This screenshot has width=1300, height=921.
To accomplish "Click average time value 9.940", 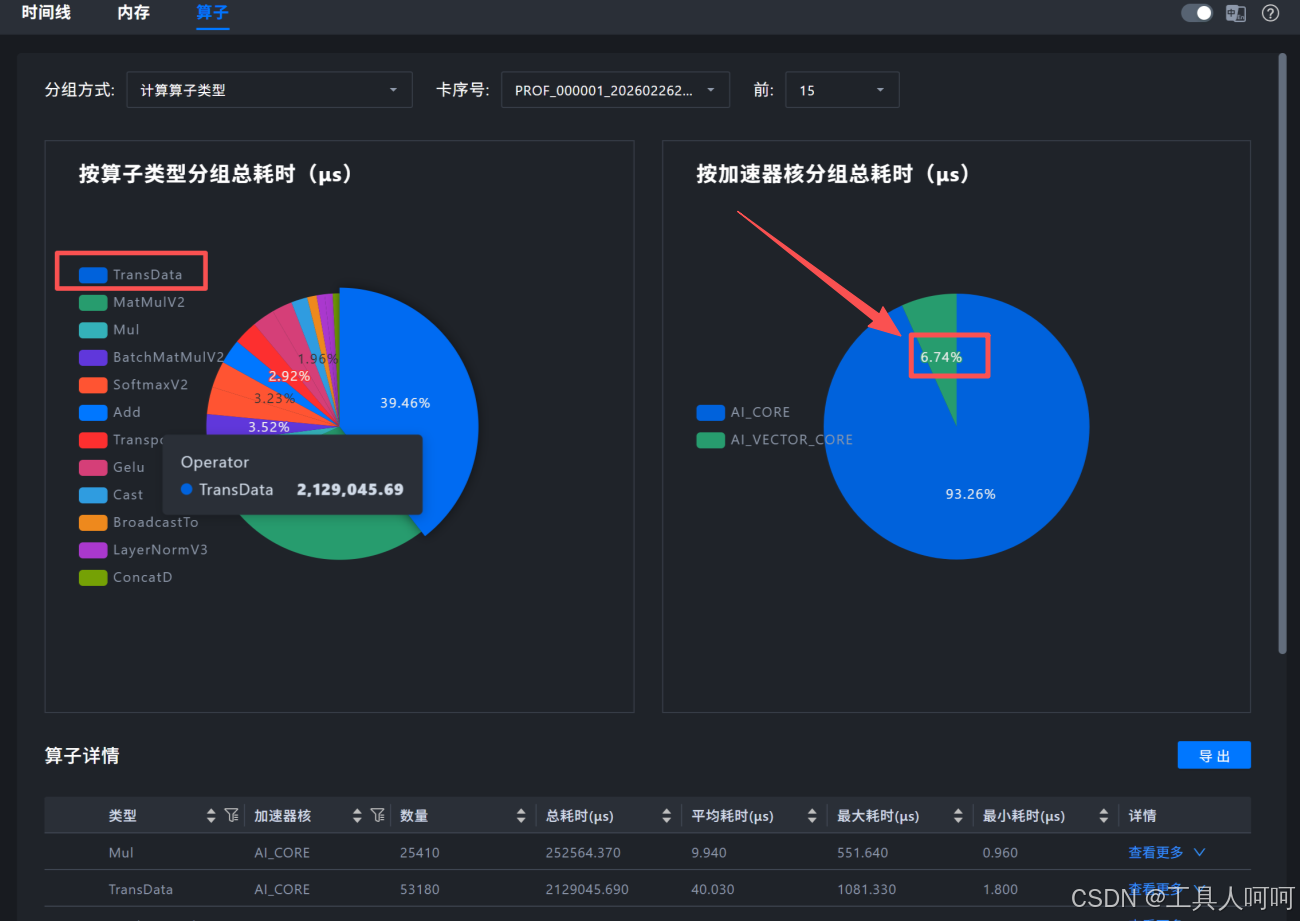I will coord(709,853).
